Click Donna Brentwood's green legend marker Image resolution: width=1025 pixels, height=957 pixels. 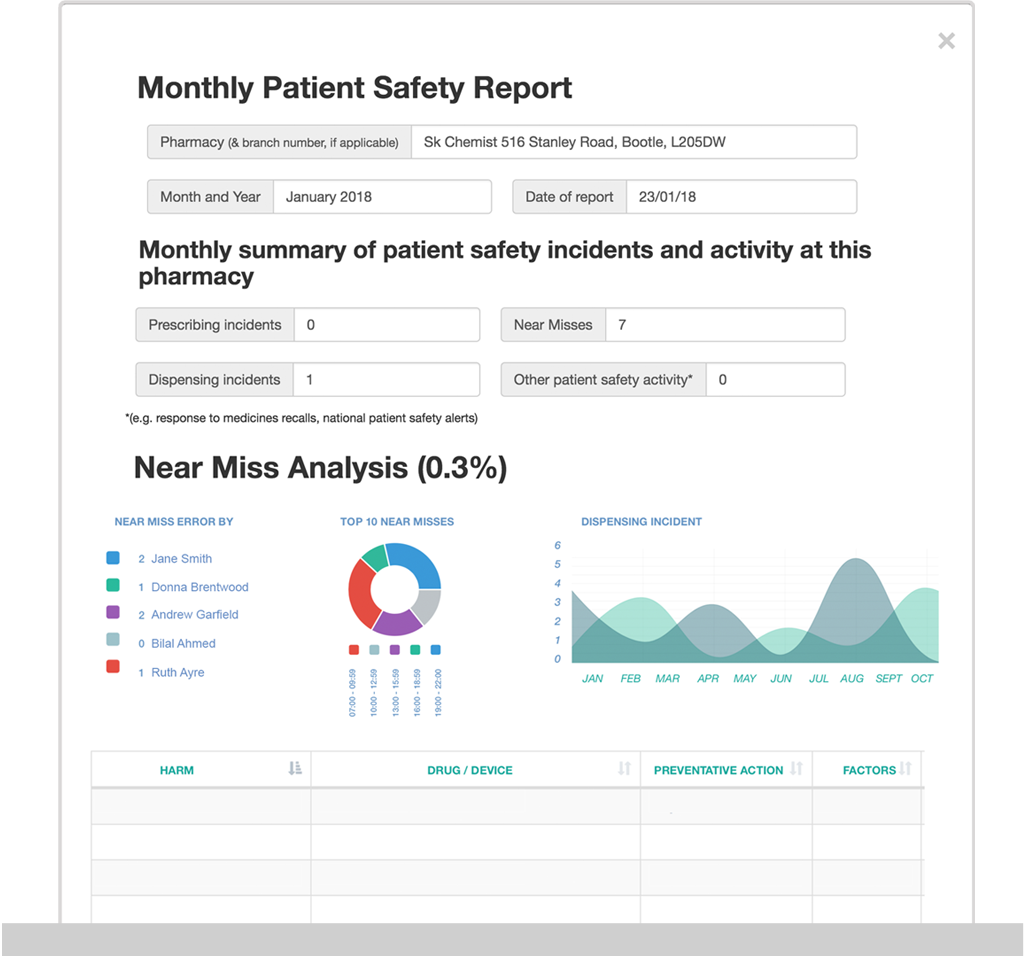[x=112, y=586]
